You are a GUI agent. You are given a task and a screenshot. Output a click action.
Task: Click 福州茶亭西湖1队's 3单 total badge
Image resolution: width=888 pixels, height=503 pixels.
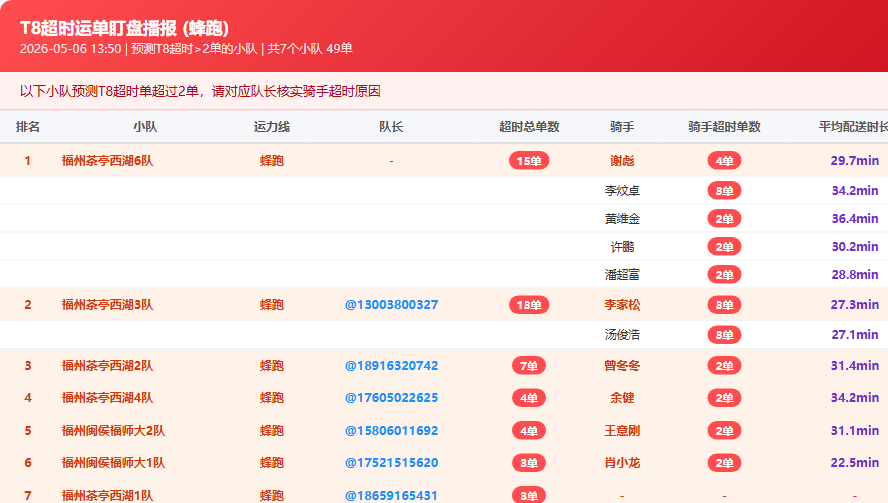pos(529,495)
